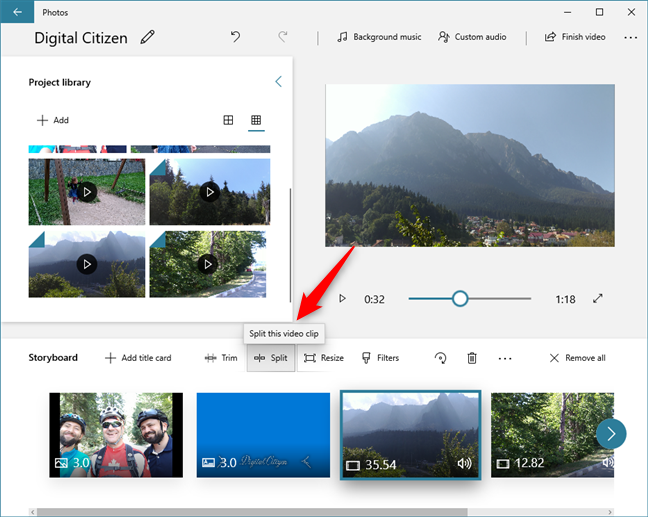Click the storyboard scrollbar right arrow
Image resolution: width=648 pixels, height=517 pixels.
(610, 512)
